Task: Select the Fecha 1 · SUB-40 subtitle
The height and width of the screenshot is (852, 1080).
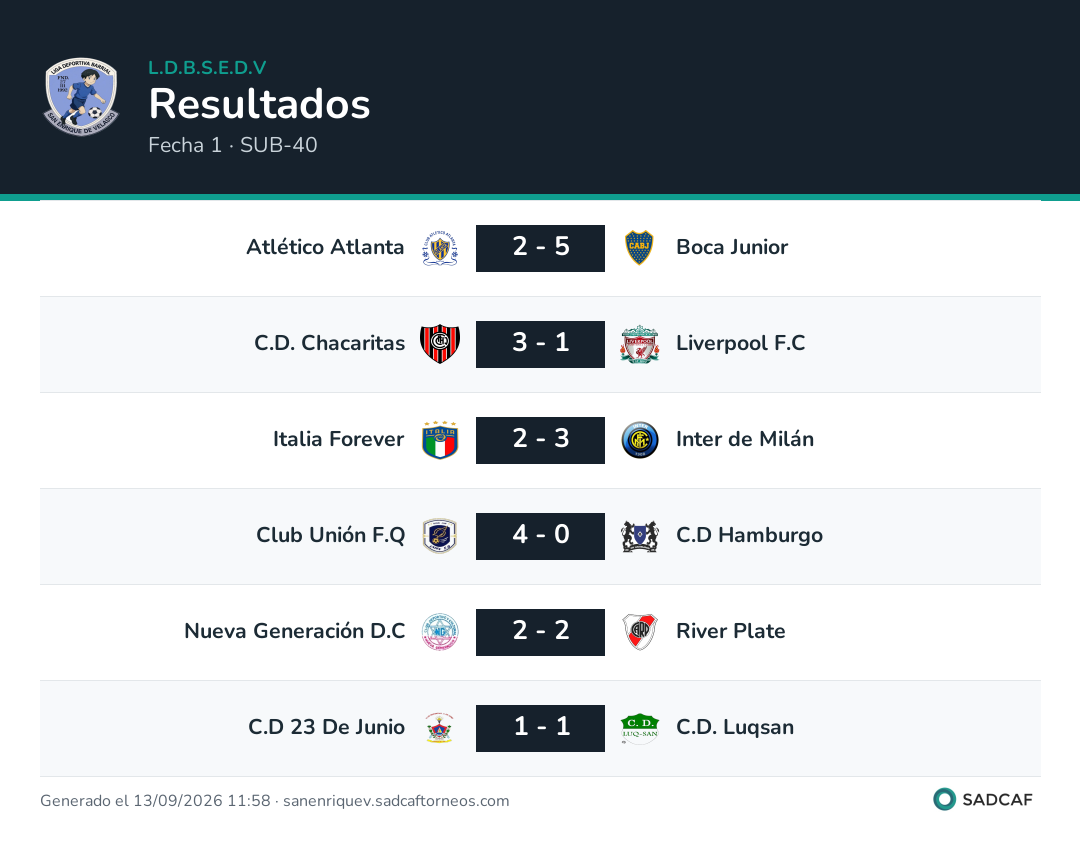Action: [x=233, y=145]
